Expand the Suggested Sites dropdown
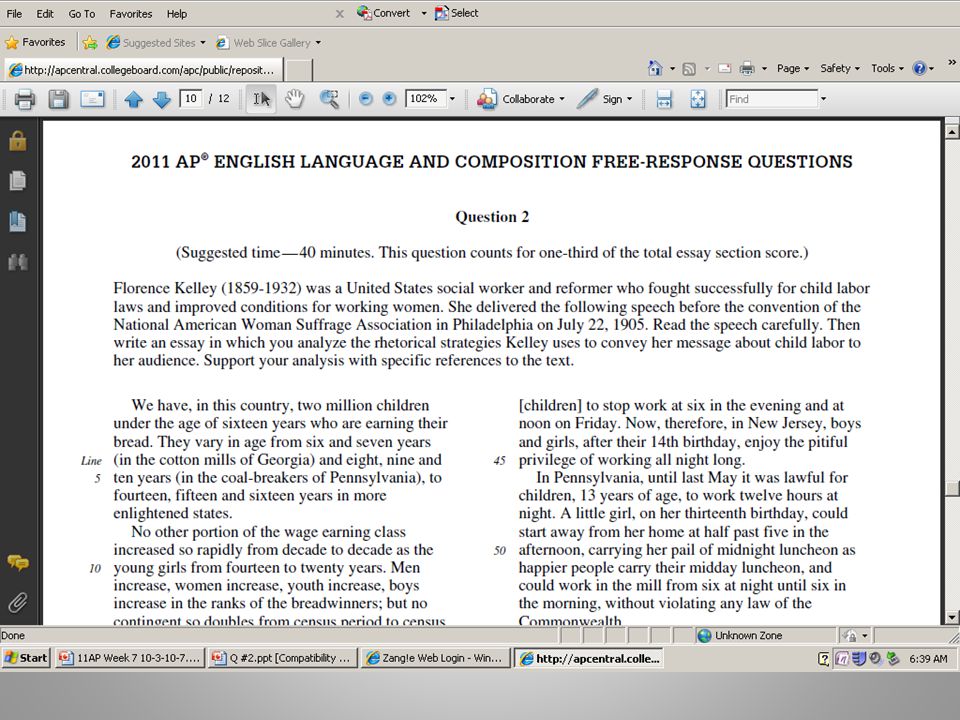 (203, 43)
